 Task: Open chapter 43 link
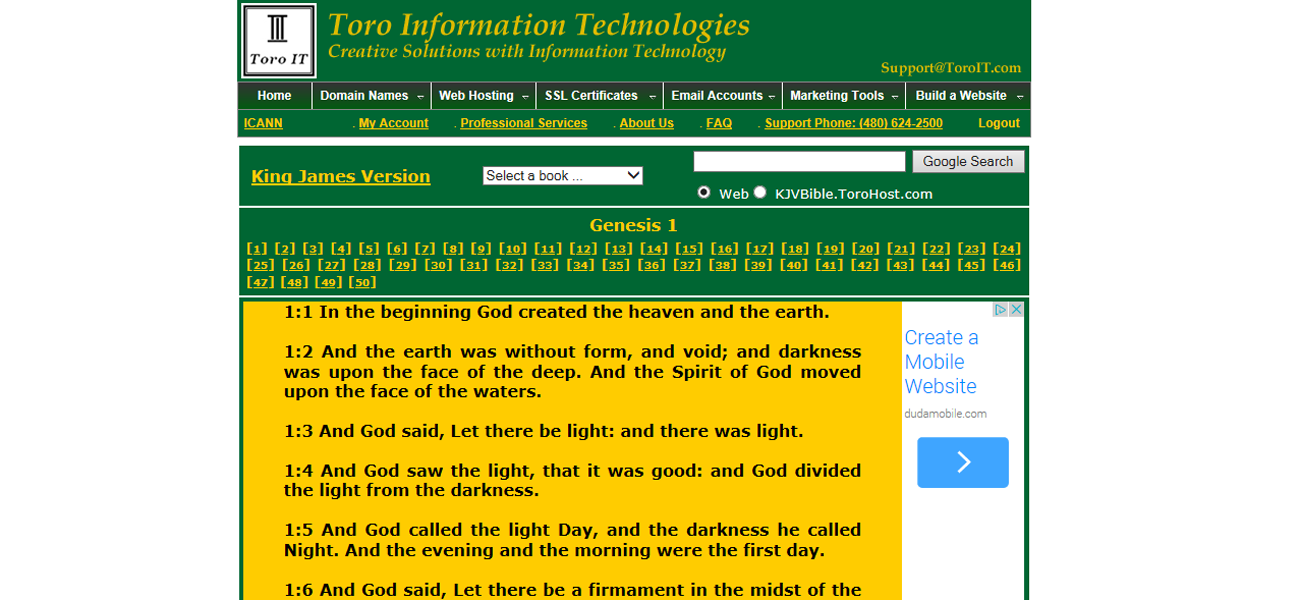(x=900, y=265)
